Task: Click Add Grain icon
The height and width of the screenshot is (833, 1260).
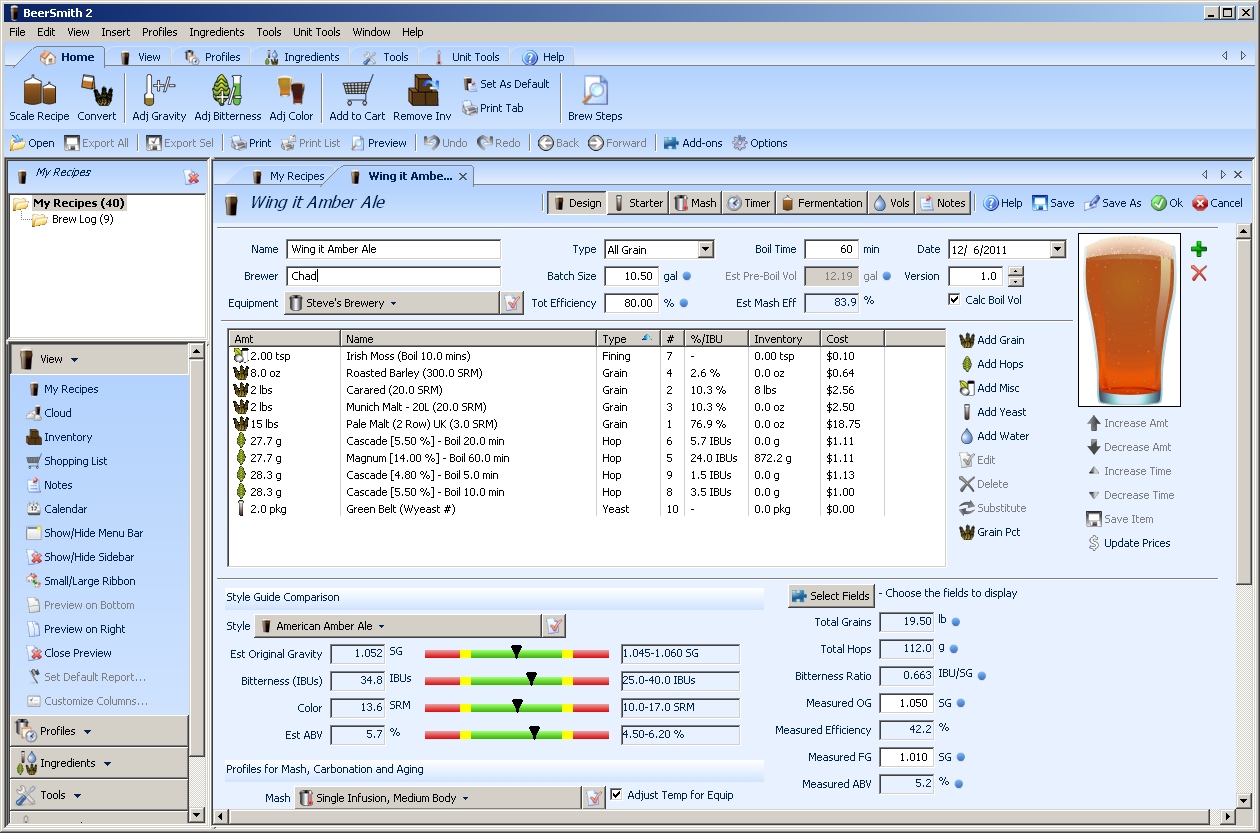Action: (966, 340)
